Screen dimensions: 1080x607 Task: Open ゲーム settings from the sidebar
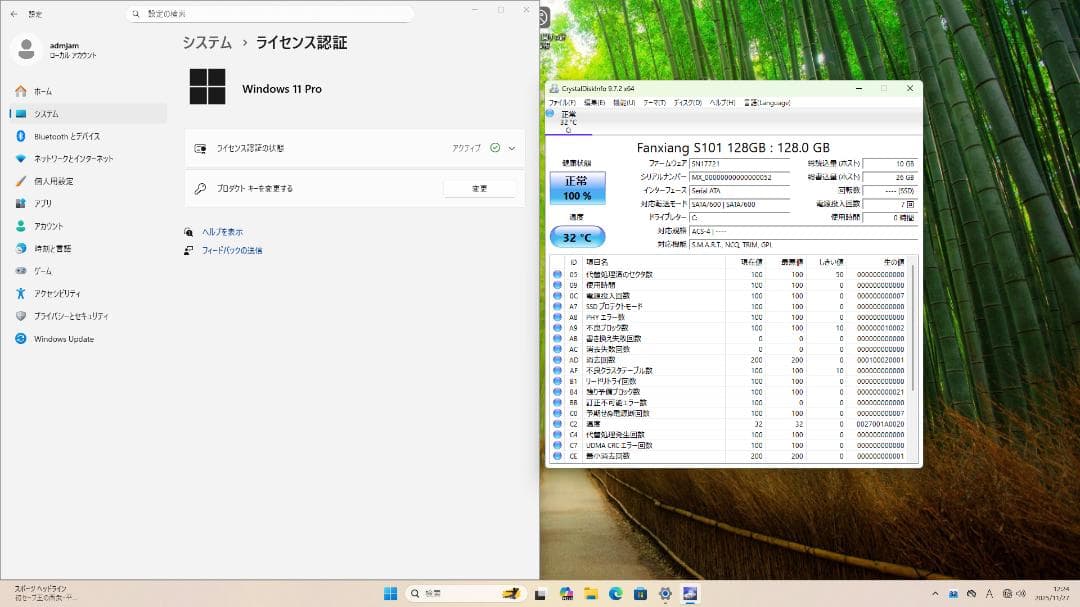point(42,271)
